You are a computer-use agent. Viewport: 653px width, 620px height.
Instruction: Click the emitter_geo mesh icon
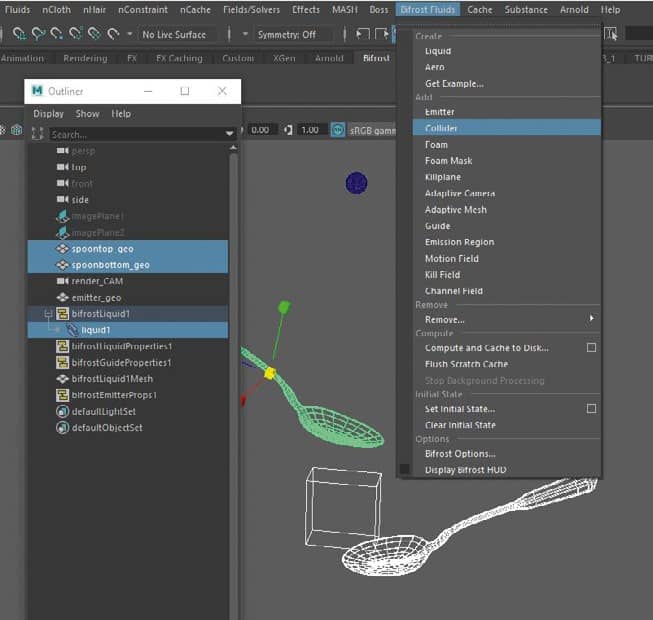[62, 298]
